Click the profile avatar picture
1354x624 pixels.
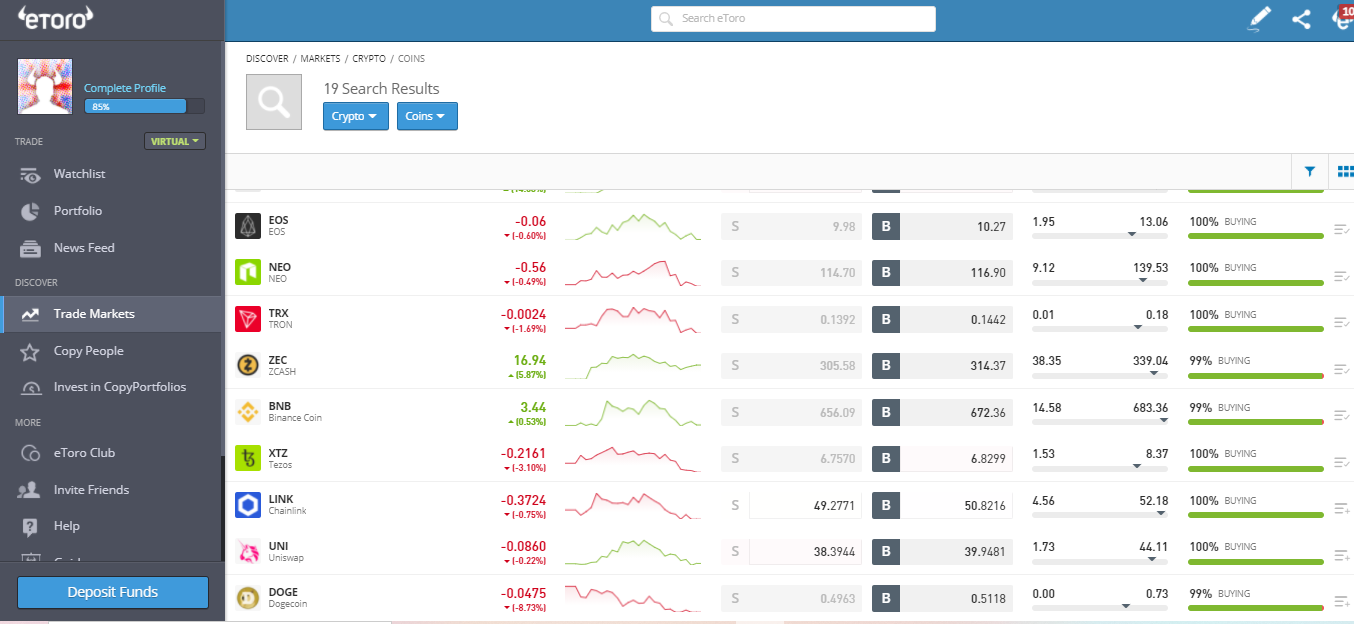[45, 86]
